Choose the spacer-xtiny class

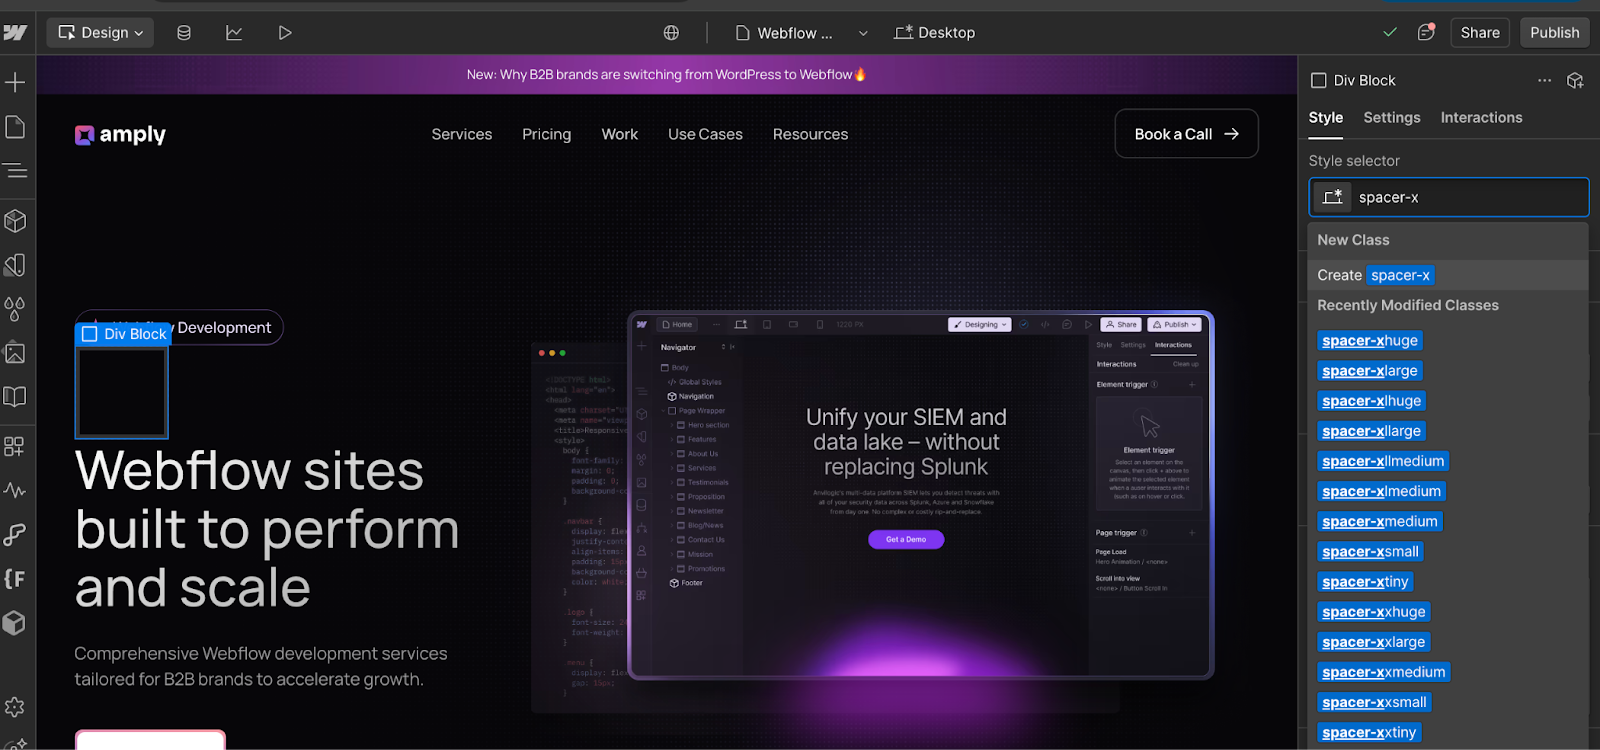pyautogui.click(x=1365, y=582)
